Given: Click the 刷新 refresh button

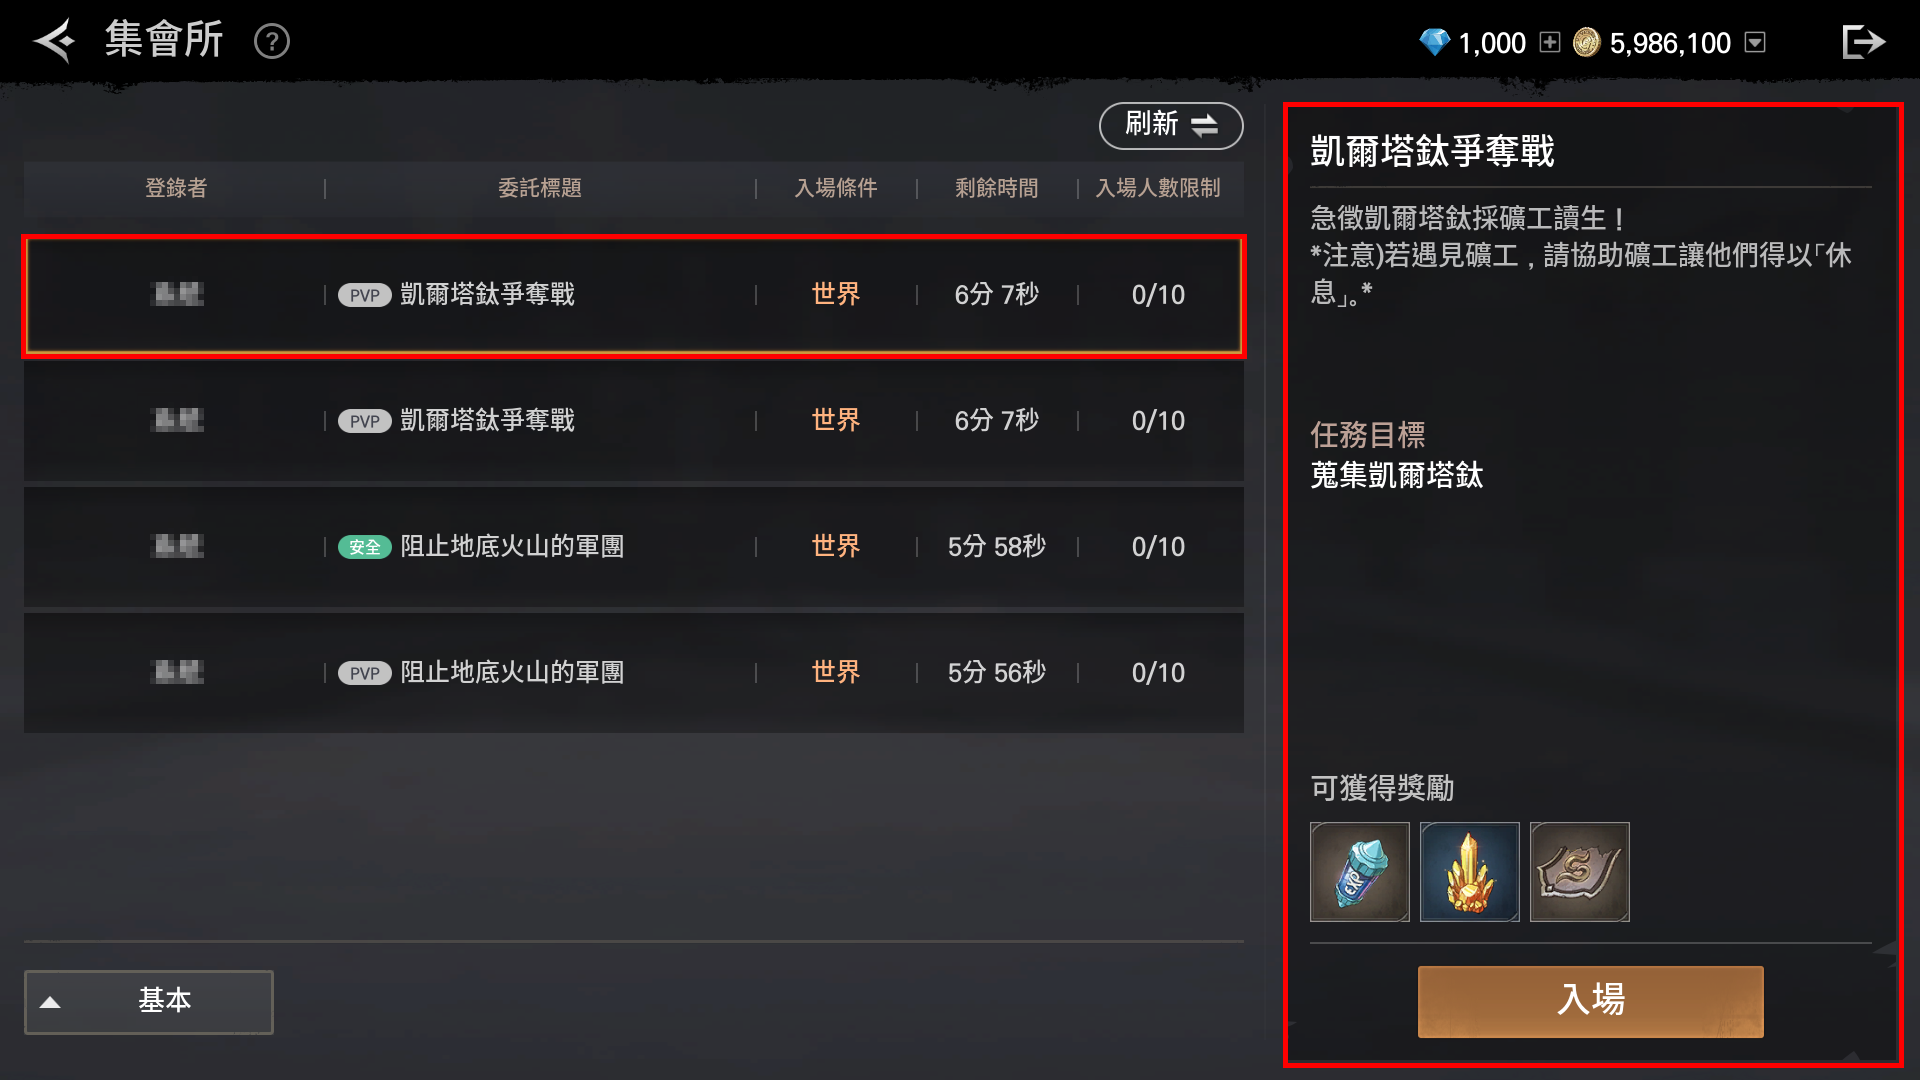Looking at the screenshot, I should click(x=1171, y=125).
